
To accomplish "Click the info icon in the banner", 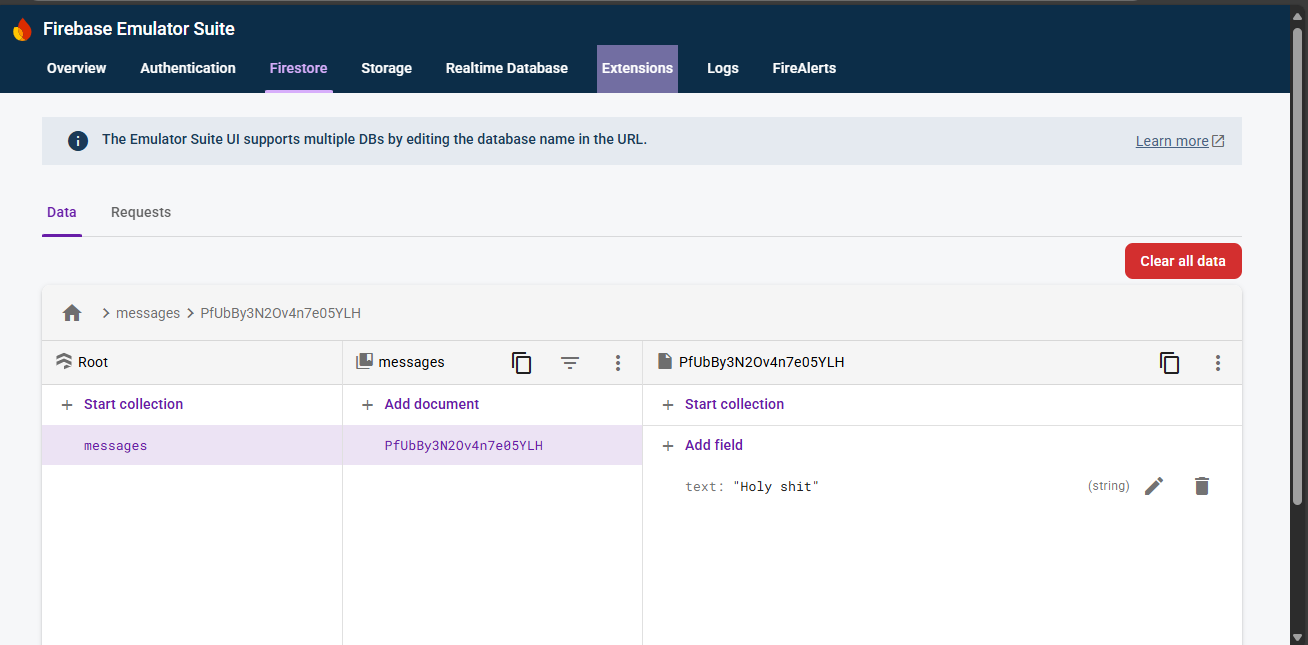I will tap(77, 140).
